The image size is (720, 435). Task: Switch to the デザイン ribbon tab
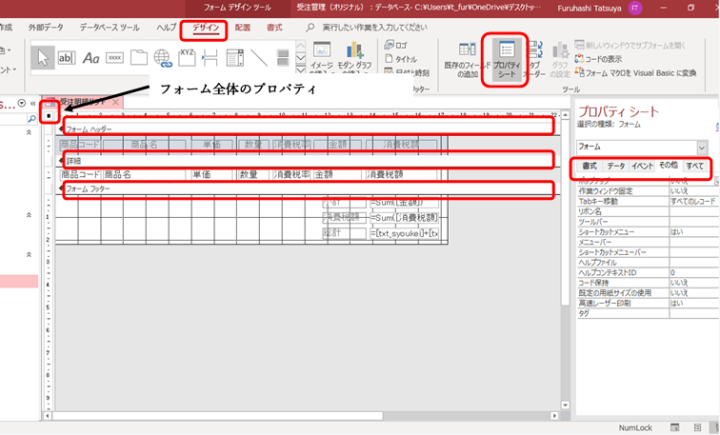[x=207, y=27]
